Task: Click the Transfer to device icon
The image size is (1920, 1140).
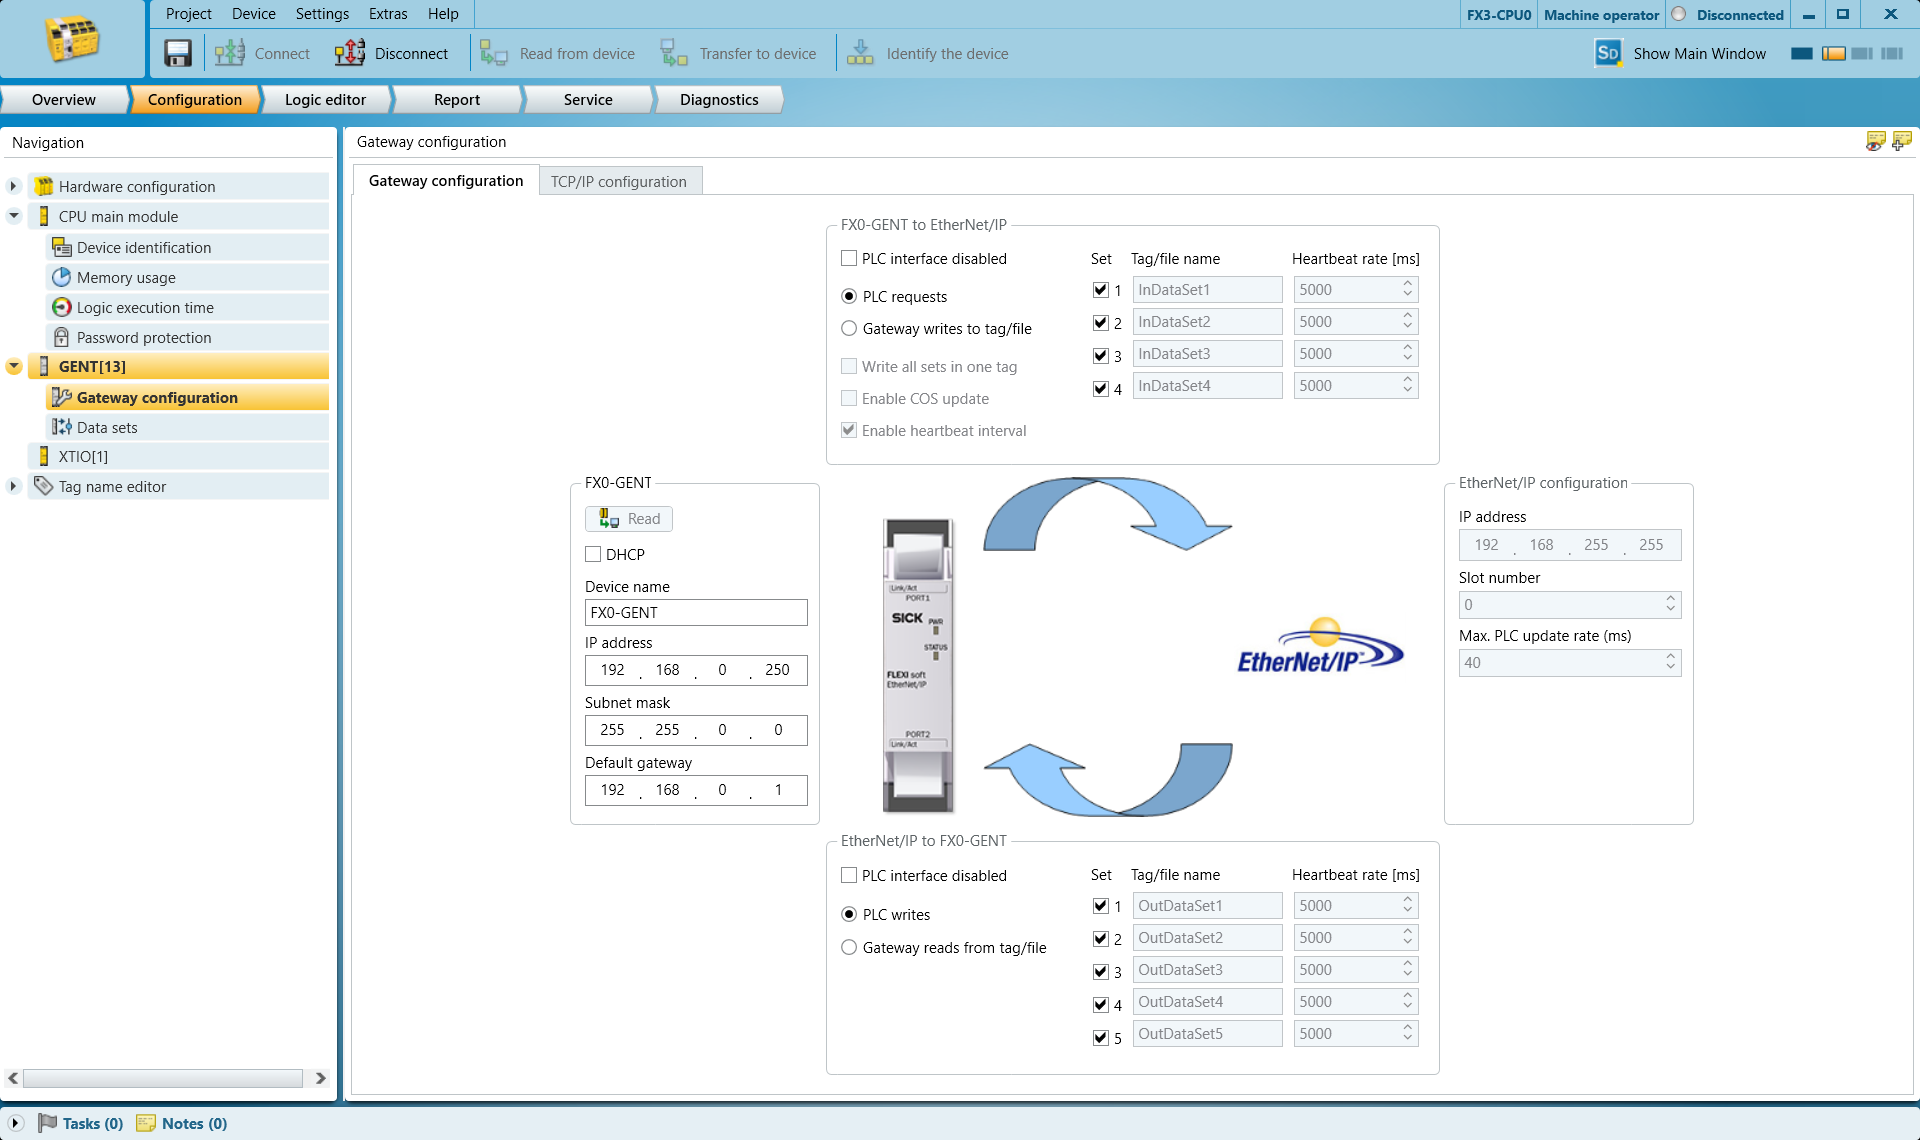Action: tap(674, 53)
